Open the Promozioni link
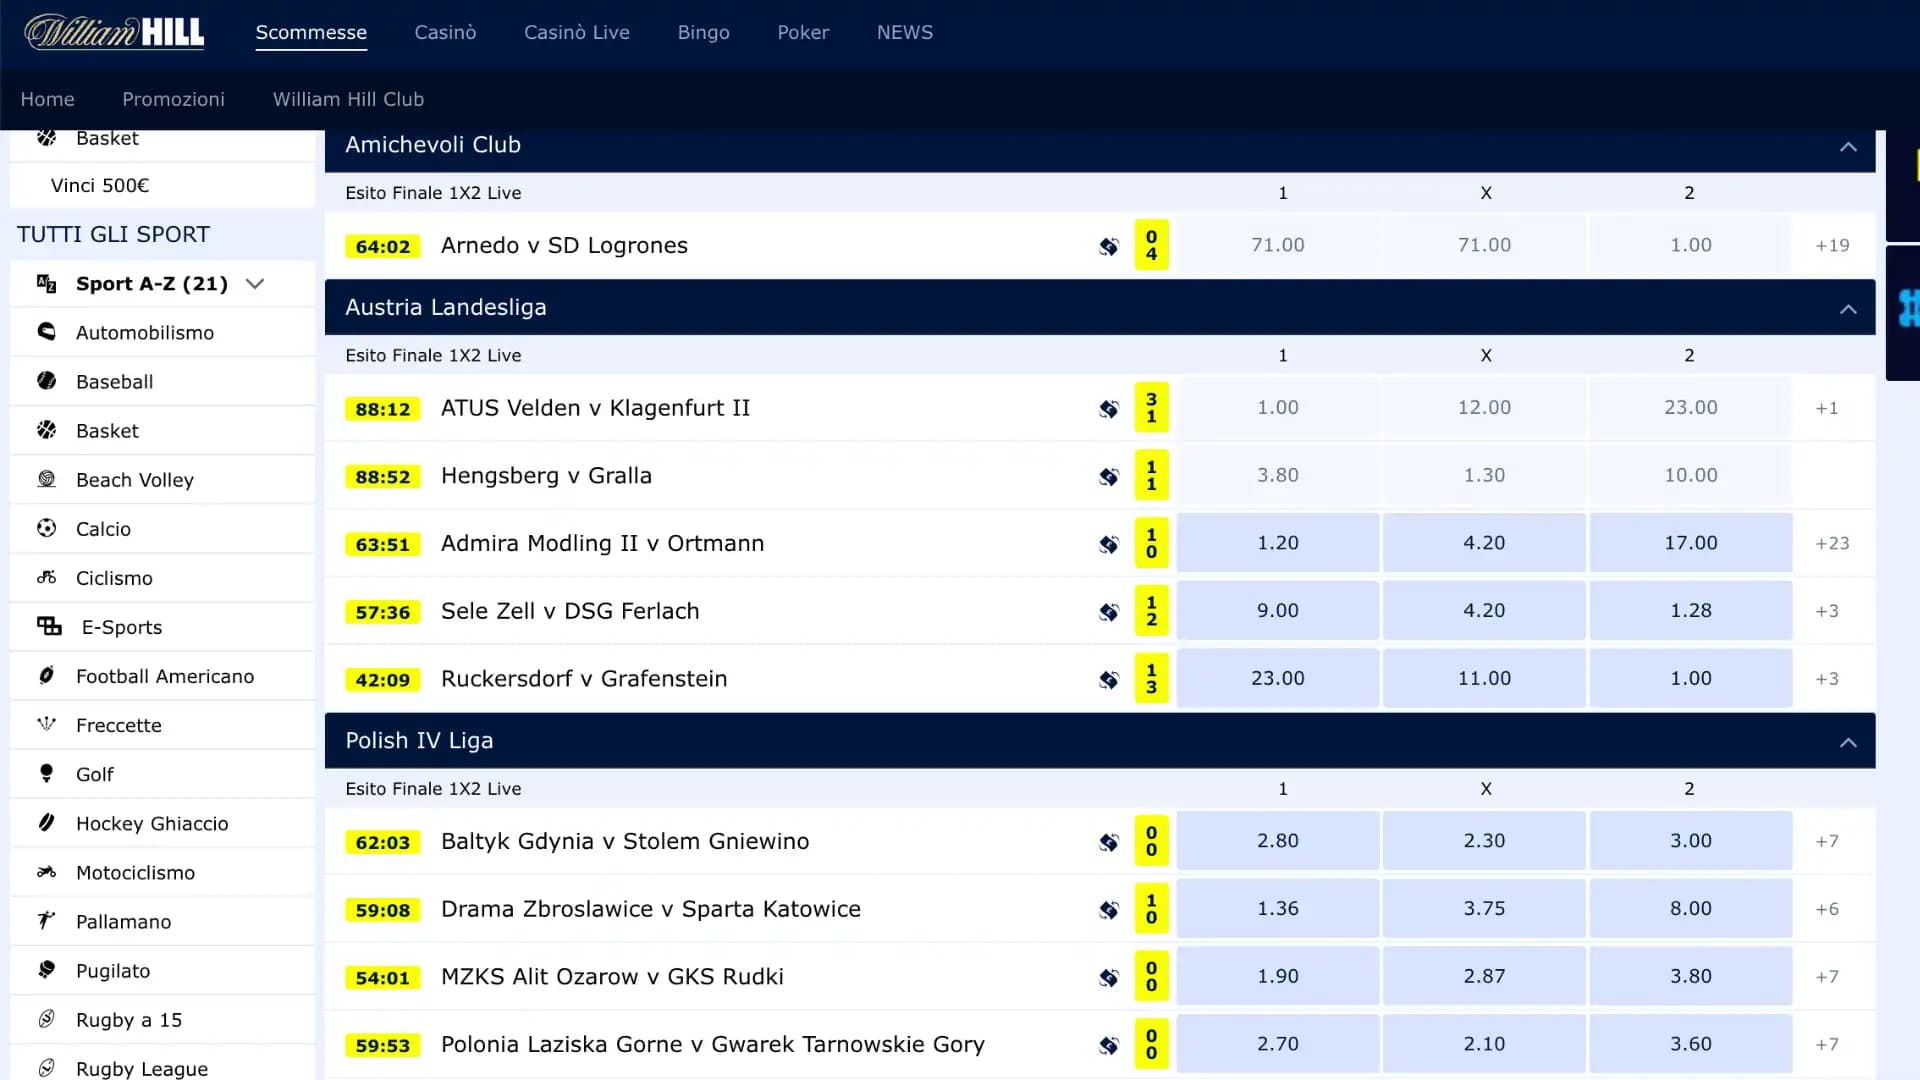The height and width of the screenshot is (1080, 1920). coord(173,99)
